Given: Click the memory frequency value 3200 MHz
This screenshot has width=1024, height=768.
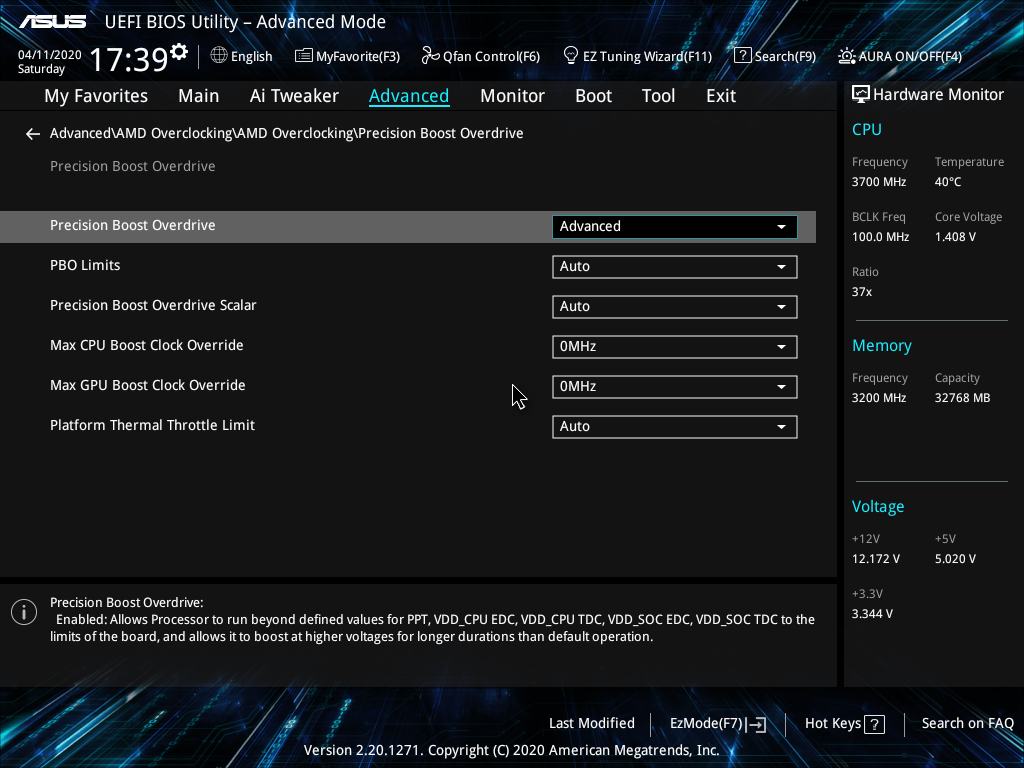Looking at the screenshot, I should (x=878, y=398).
